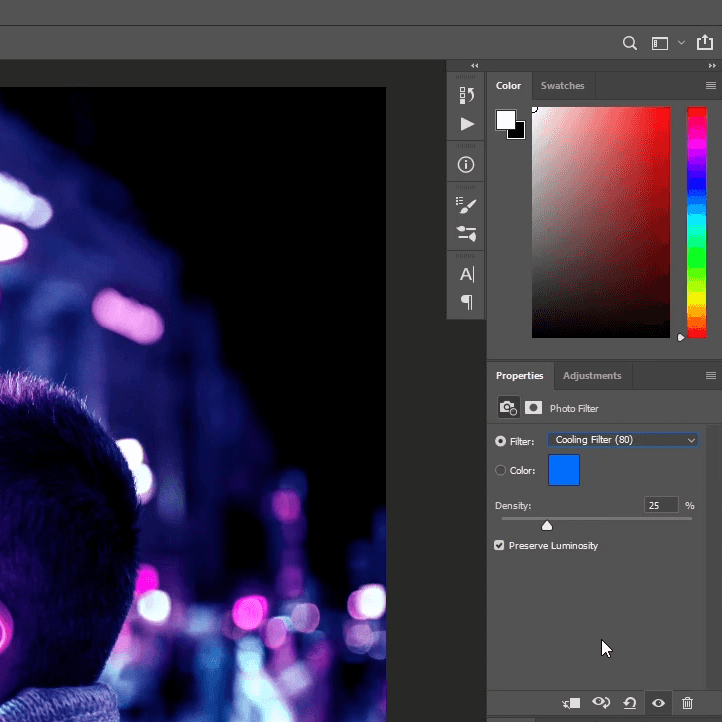722x722 pixels.
Task: Open the Actions panel play icon
Action: pos(467,124)
